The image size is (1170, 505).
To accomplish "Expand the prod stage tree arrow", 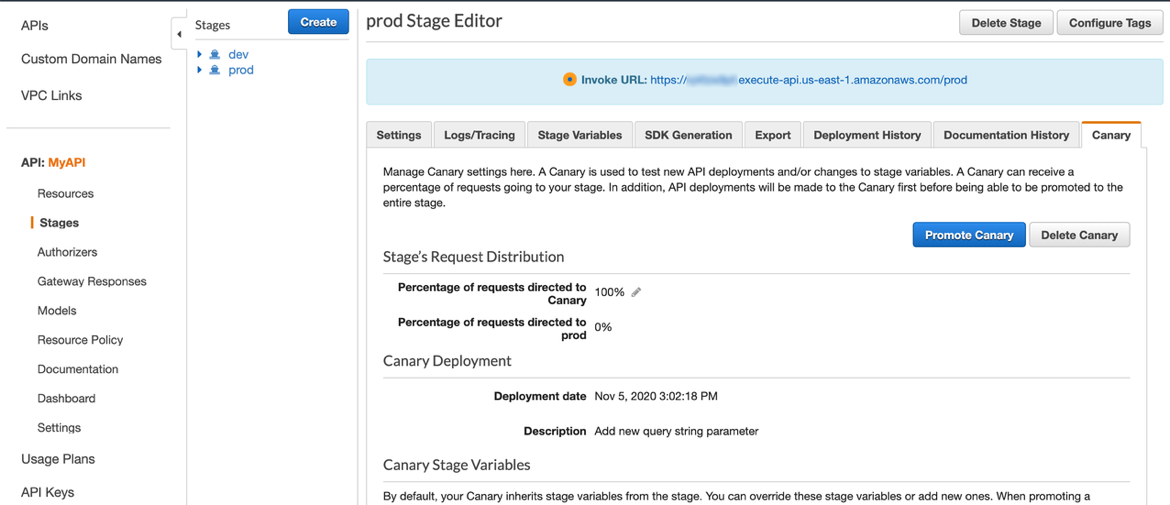I will 200,70.
